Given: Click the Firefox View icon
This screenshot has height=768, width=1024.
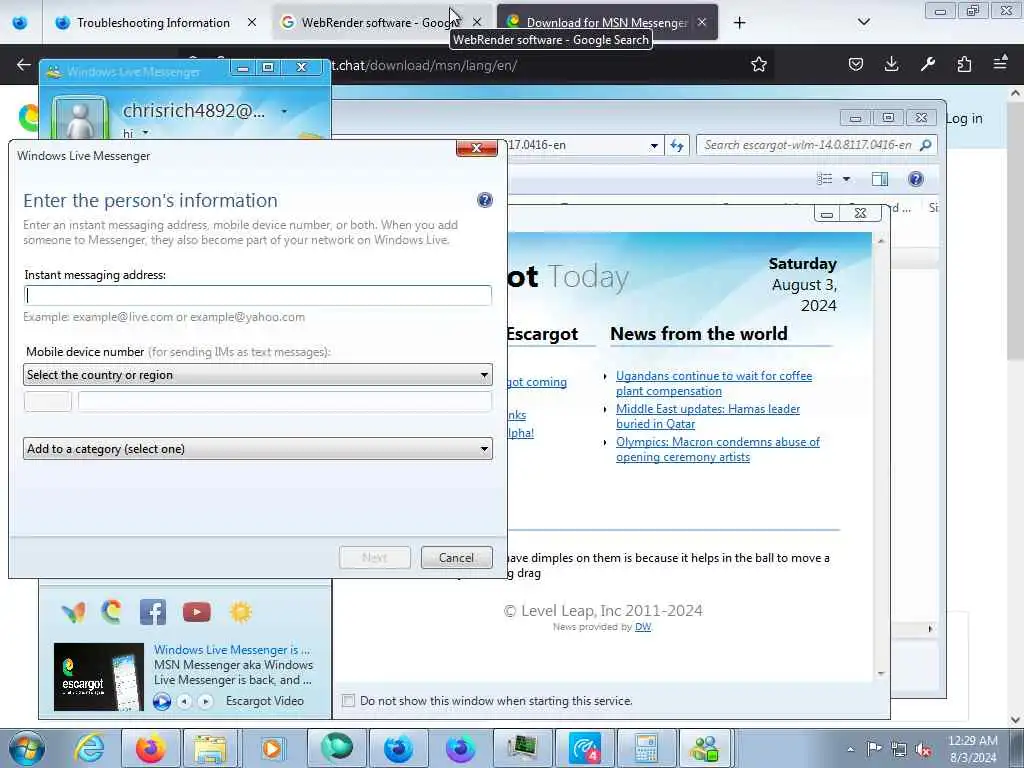Looking at the screenshot, I should pos(20,23).
